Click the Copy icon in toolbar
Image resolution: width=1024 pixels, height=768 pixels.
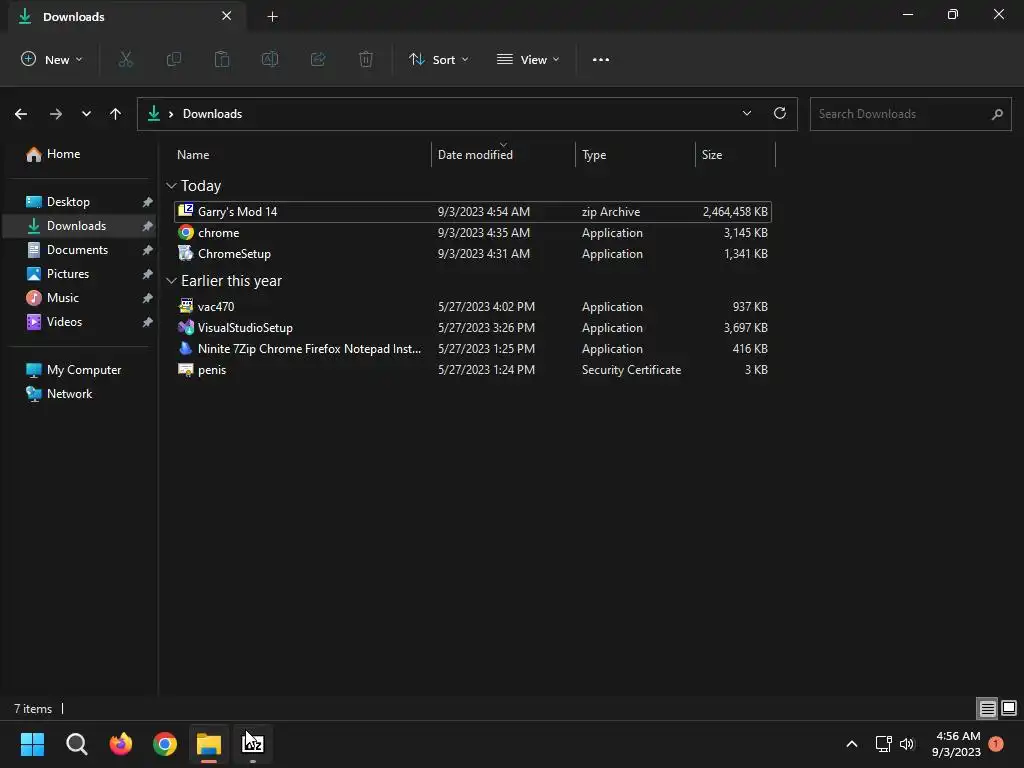click(174, 59)
